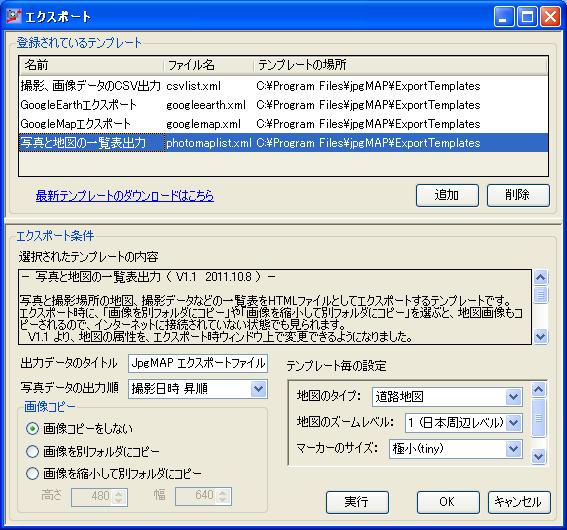The height and width of the screenshot is (530, 567).
Task: Click down arrow of template settings scrollbar
Action: click(x=538, y=457)
